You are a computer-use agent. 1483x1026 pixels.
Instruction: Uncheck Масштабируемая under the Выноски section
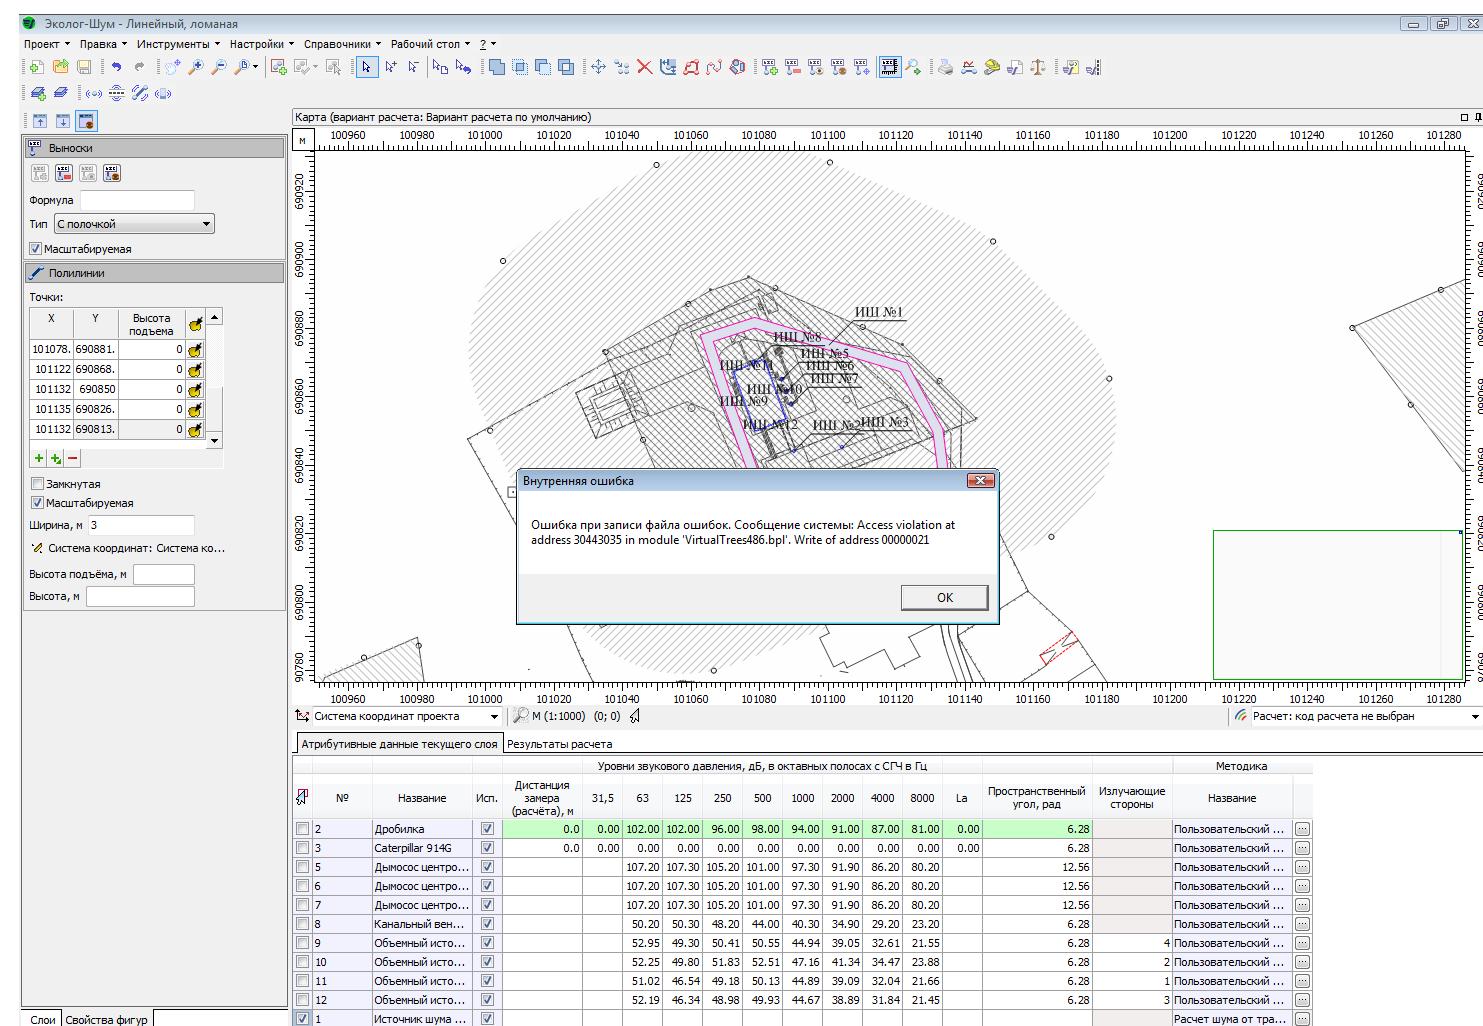[x=36, y=249]
